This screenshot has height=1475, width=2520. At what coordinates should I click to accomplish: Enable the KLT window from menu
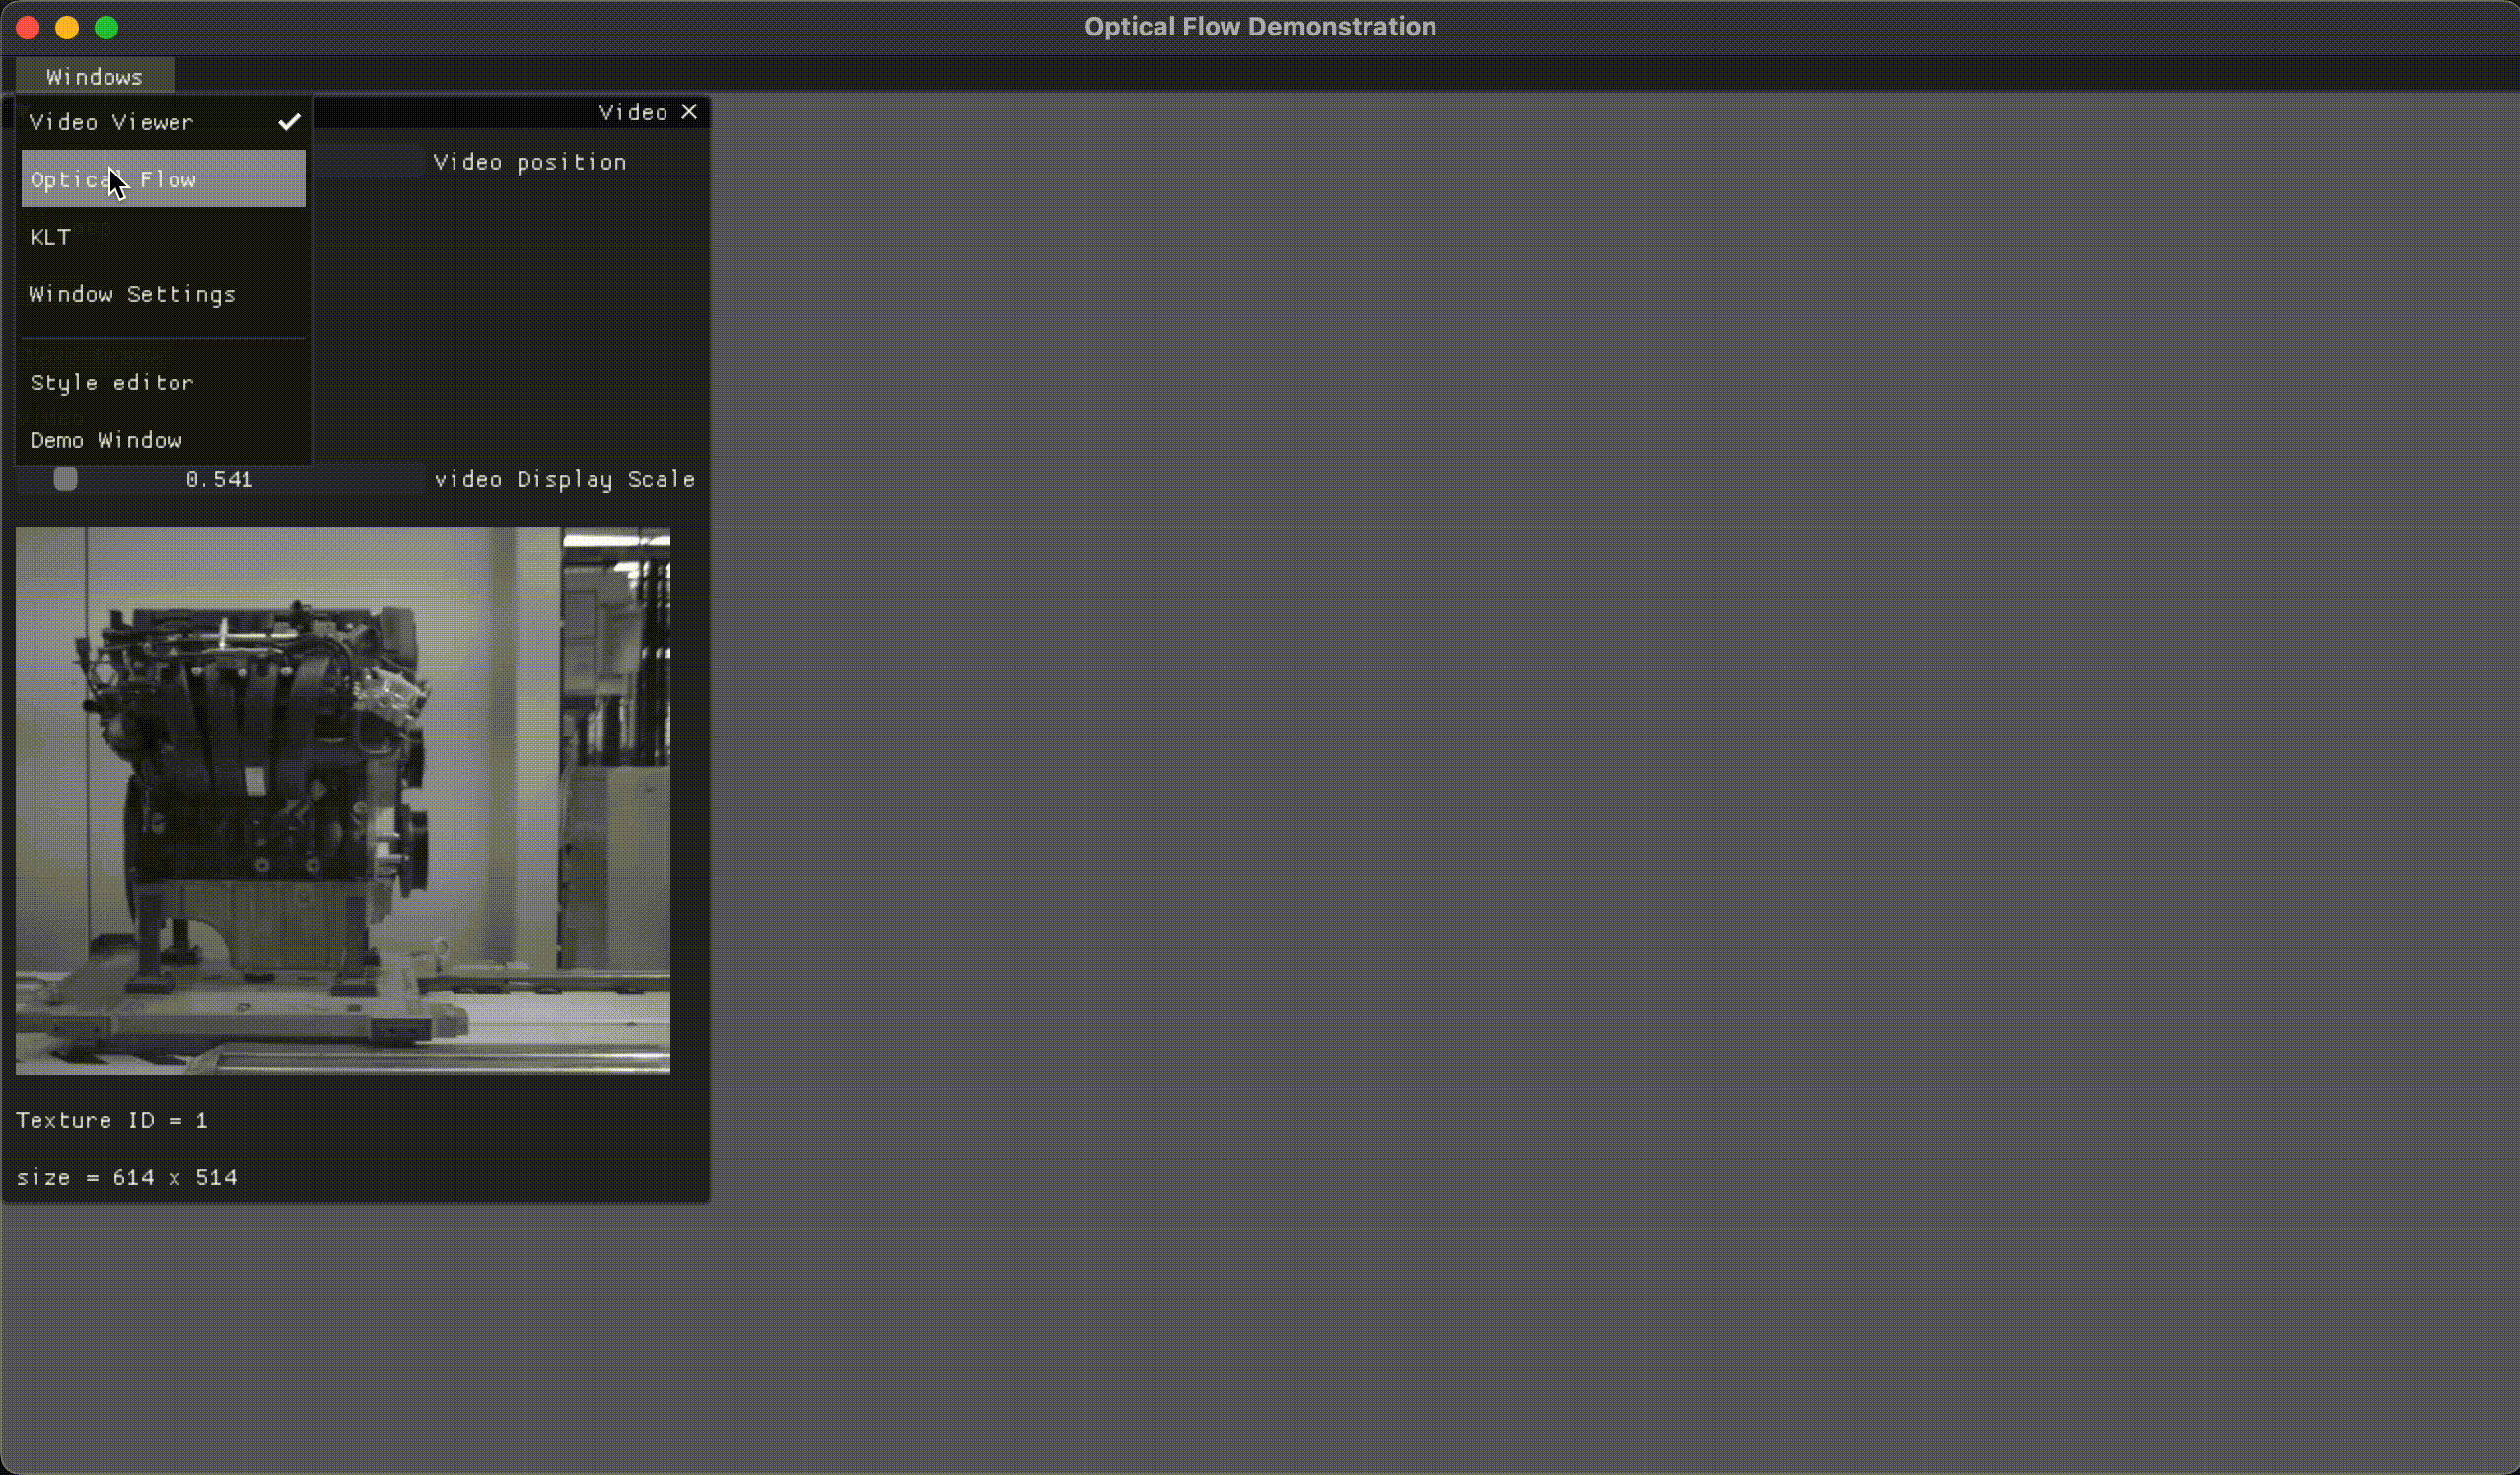click(51, 237)
